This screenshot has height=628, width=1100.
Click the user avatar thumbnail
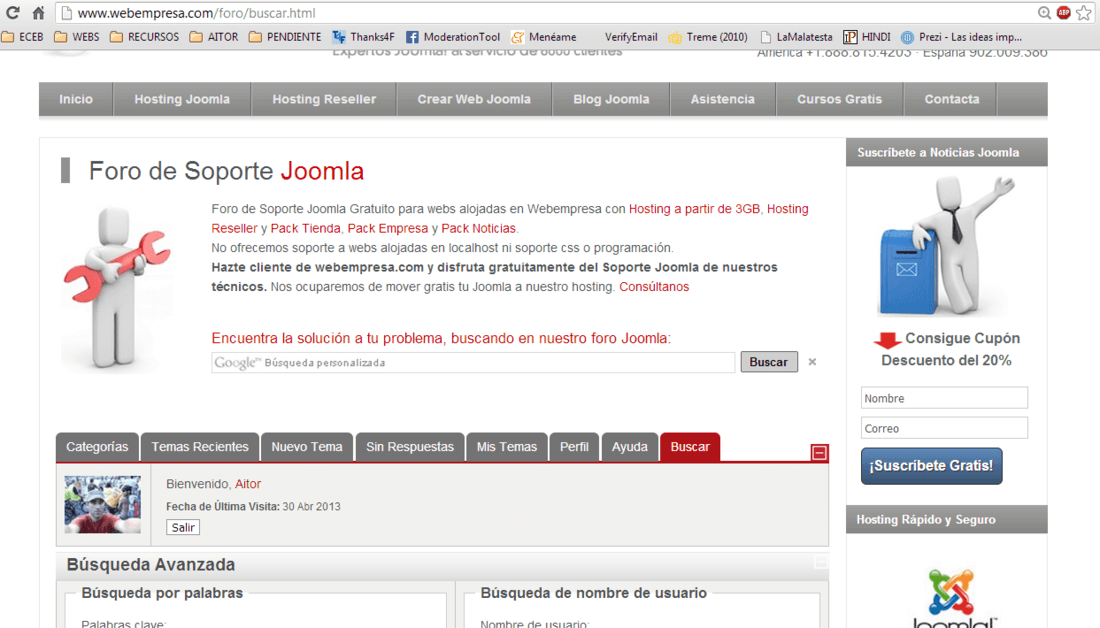tap(102, 505)
